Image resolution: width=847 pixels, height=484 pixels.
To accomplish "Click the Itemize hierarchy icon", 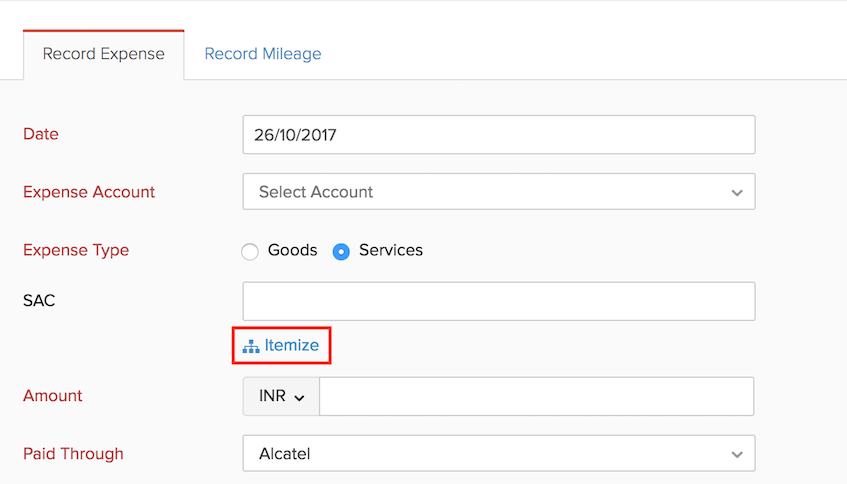I will 251,346.
